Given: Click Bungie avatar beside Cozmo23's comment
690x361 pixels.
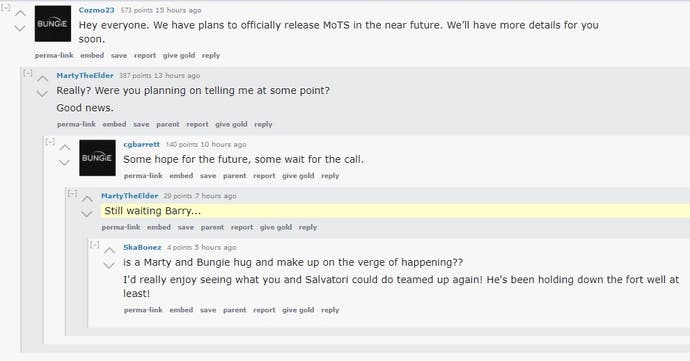Looking at the screenshot, I should (53, 24).
